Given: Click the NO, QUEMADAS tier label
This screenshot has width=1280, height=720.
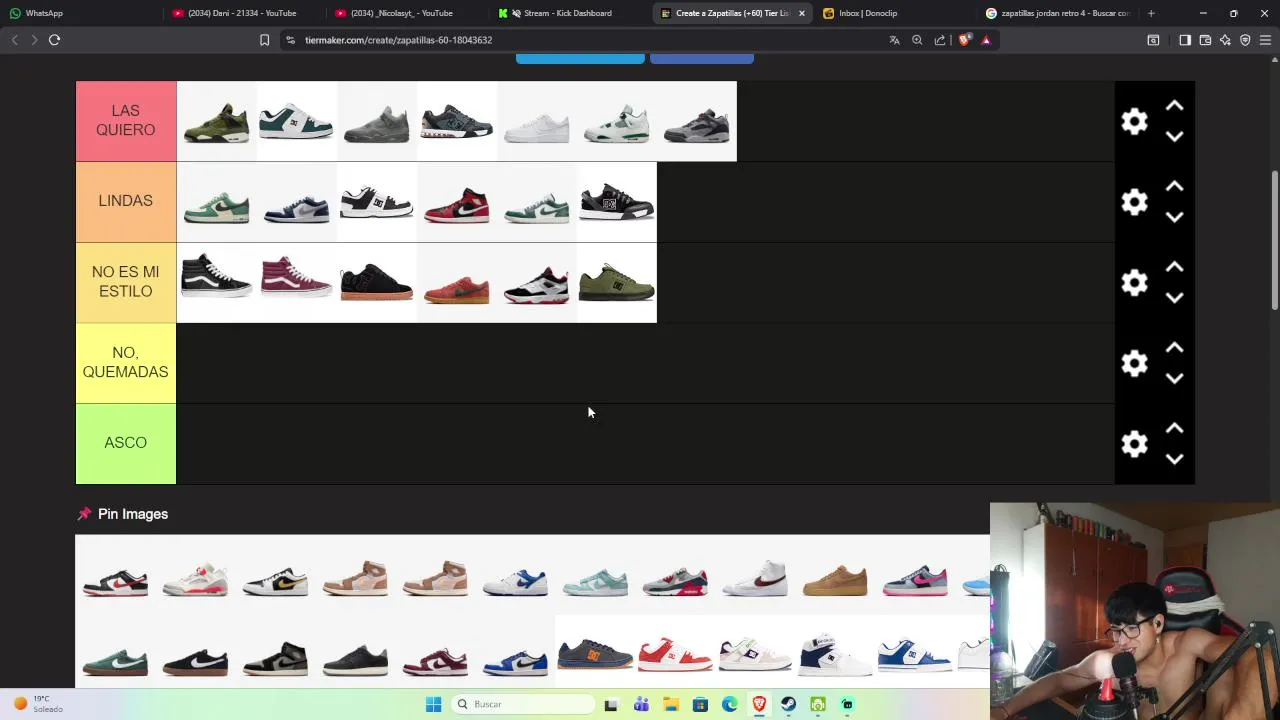Looking at the screenshot, I should coord(126,363).
